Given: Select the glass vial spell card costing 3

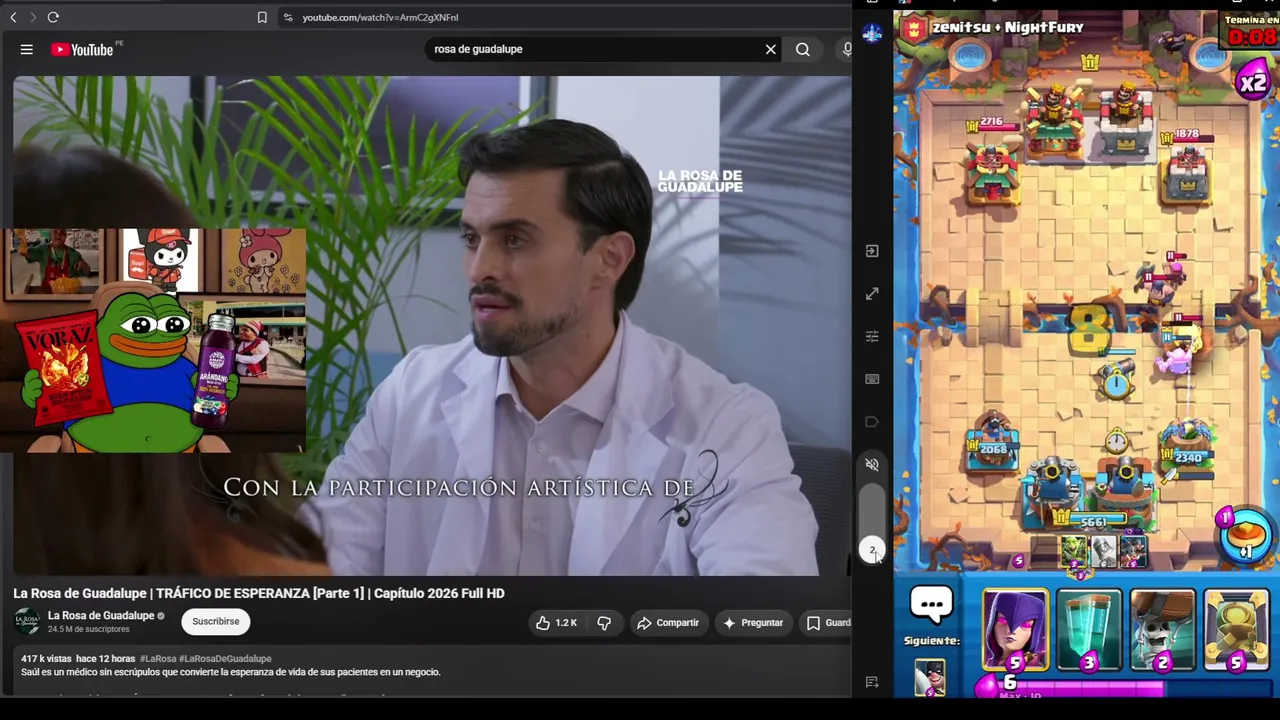Looking at the screenshot, I should (1089, 630).
